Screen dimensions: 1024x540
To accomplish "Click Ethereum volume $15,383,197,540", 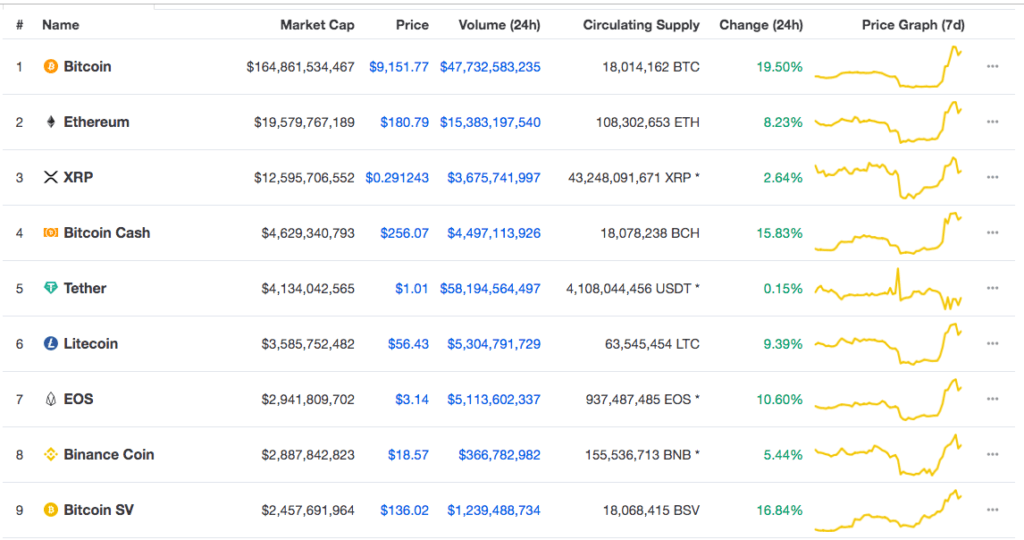I will [490, 122].
